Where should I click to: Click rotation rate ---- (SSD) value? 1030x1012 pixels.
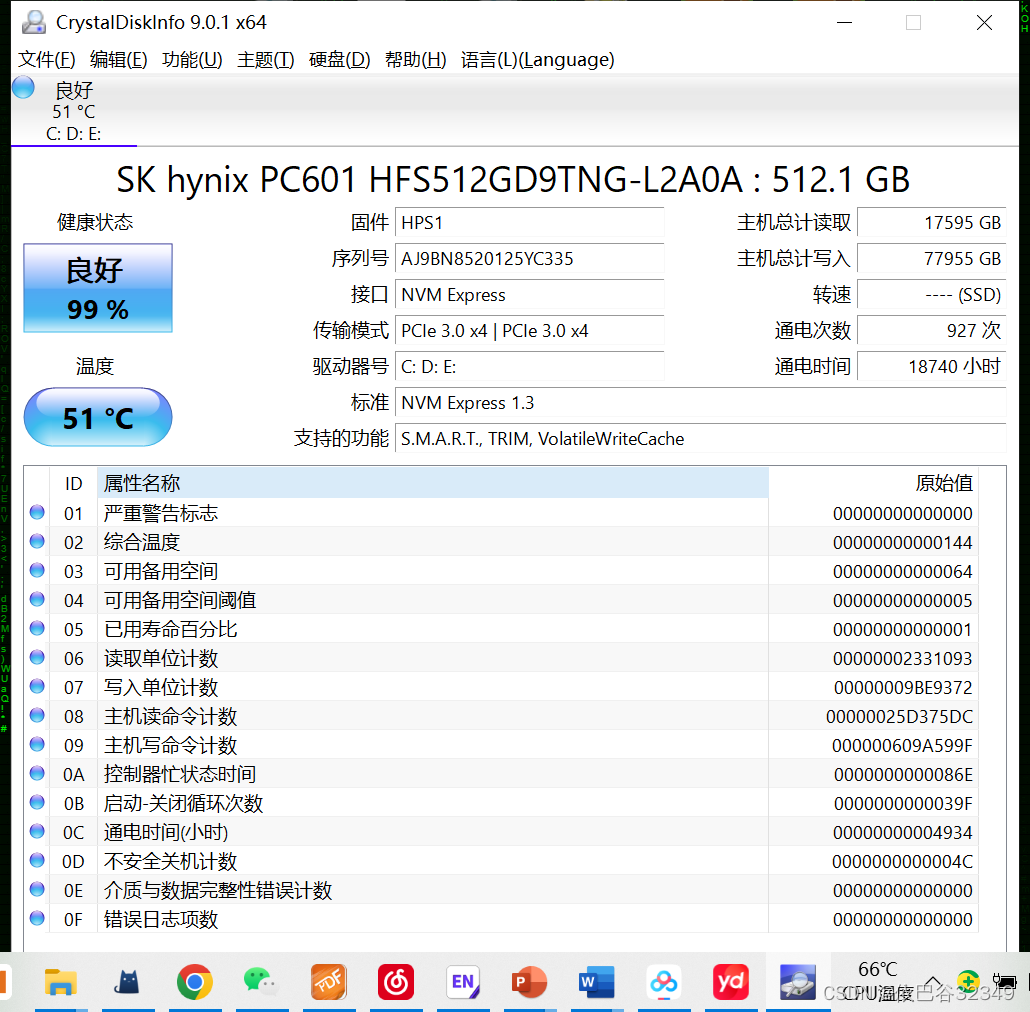pos(931,295)
